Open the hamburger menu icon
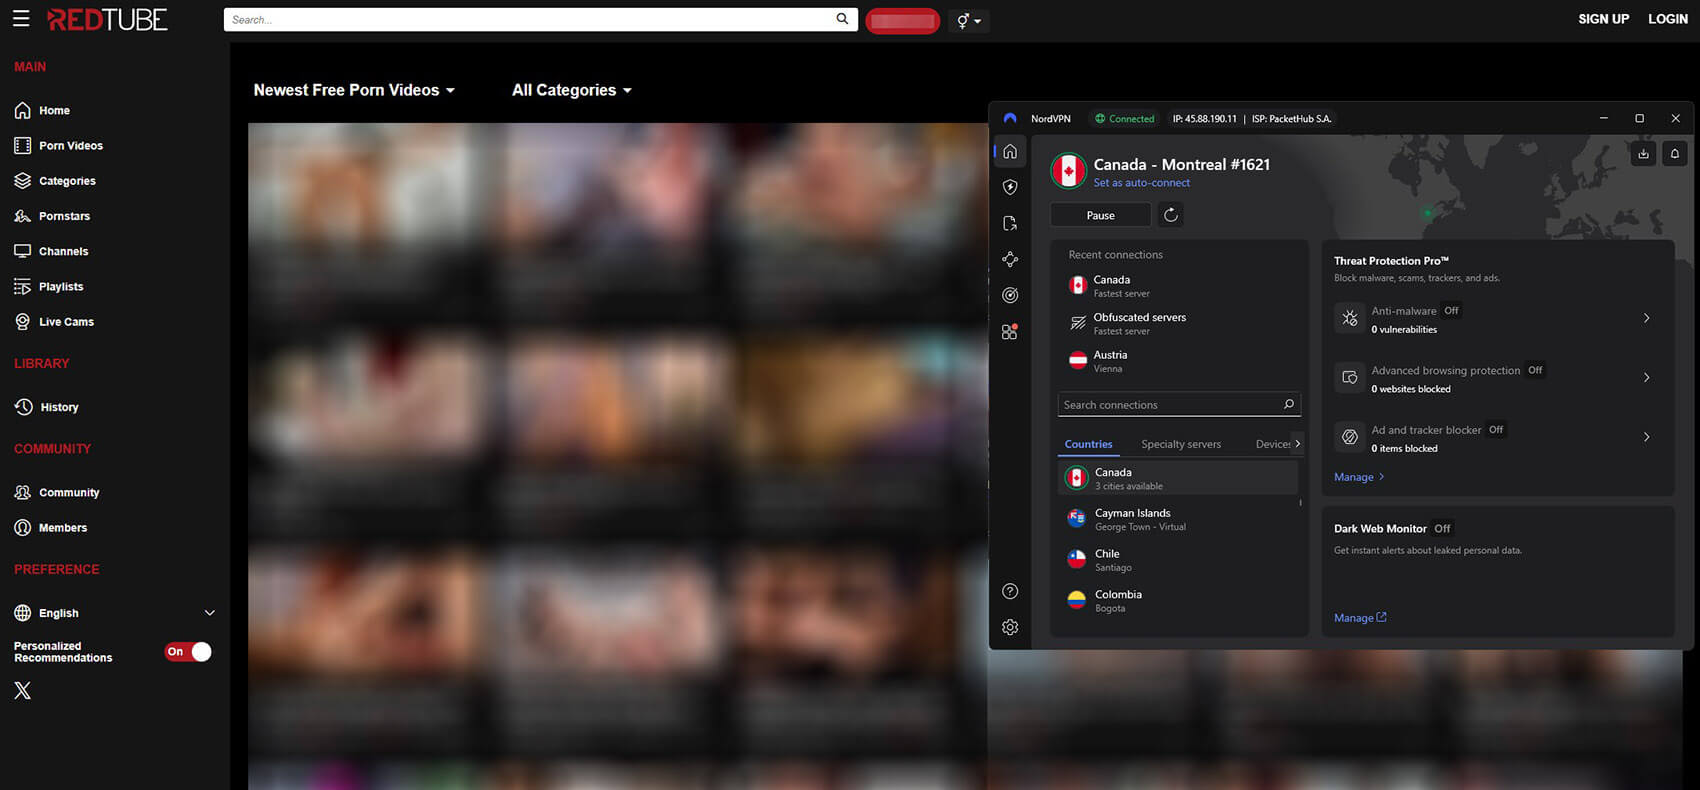The image size is (1700, 790). tap(21, 19)
